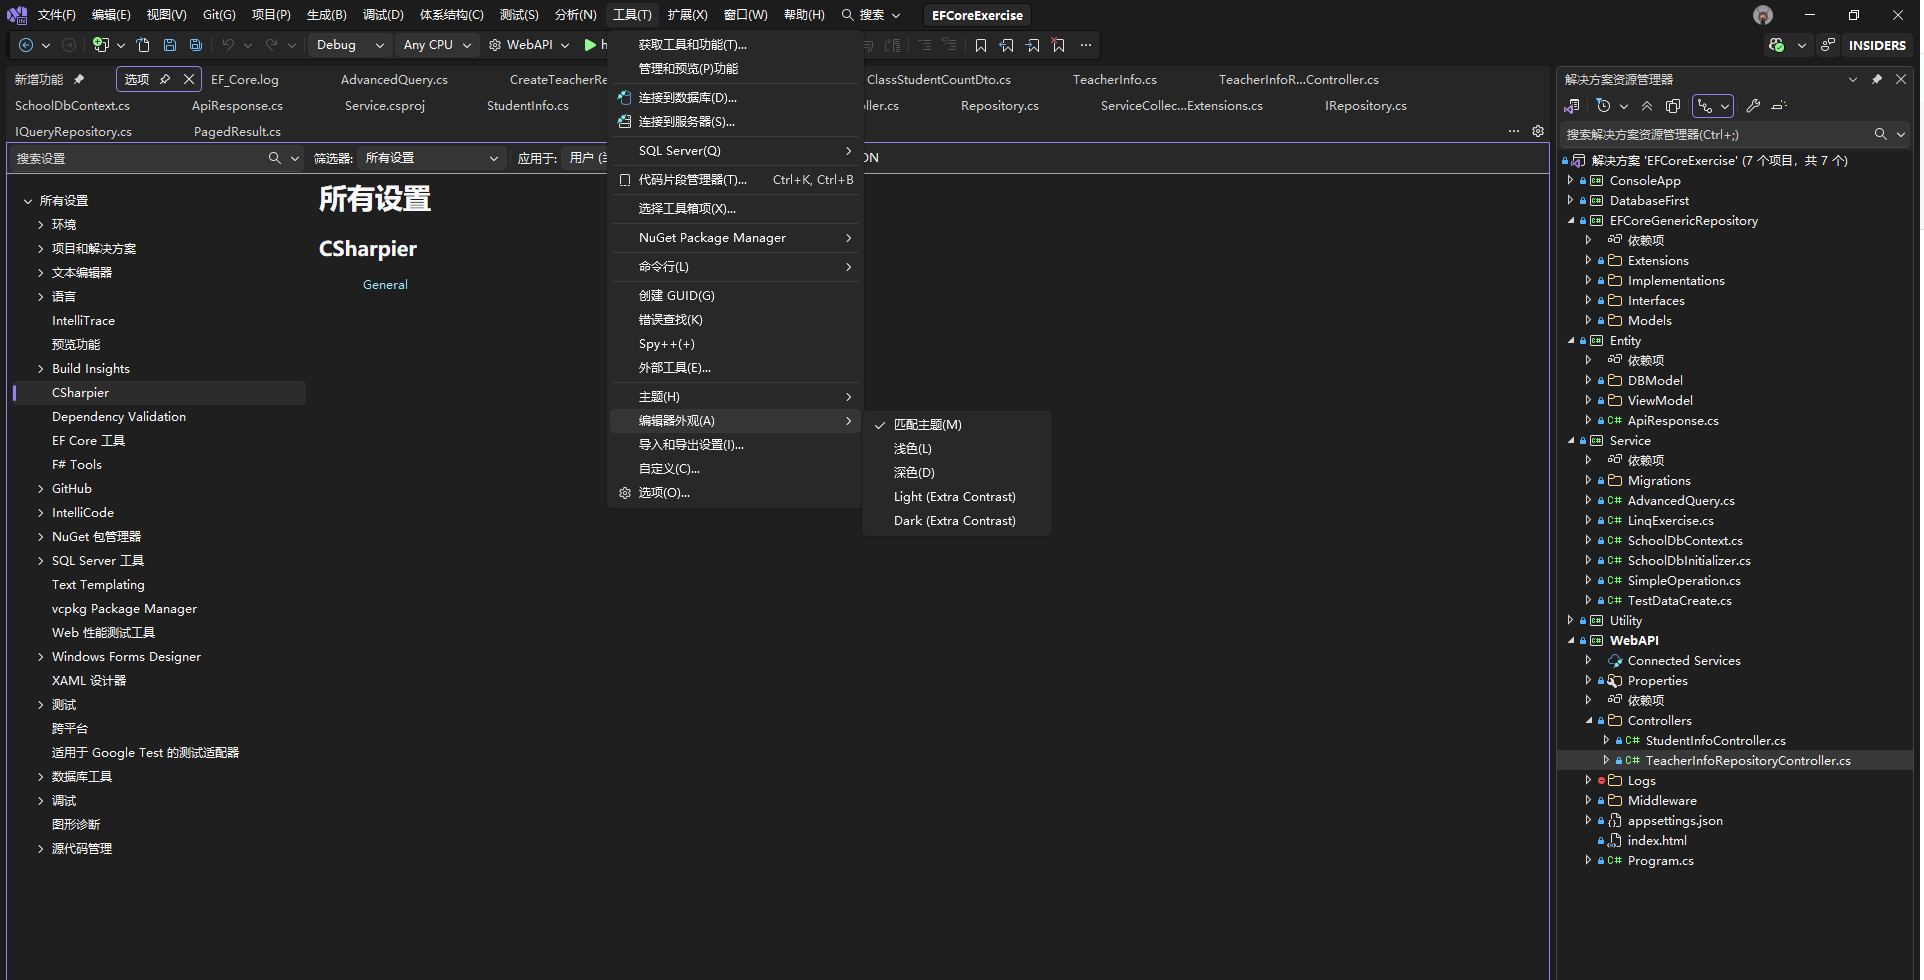Click the INSIDERS button
Viewport: 1924px width, 980px height.
pyautogui.click(x=1877, y=45)
